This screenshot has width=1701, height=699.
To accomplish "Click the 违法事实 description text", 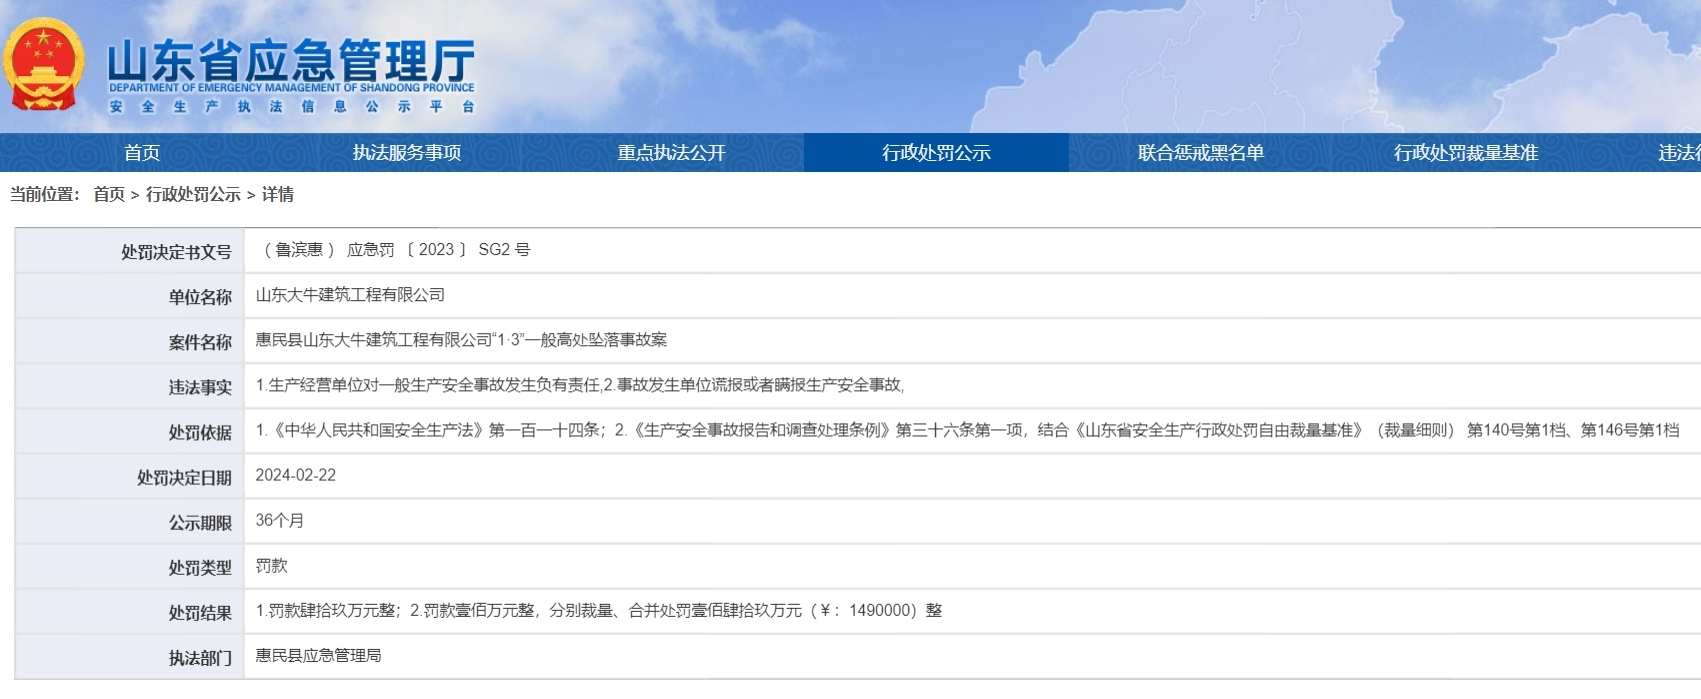I will [x=580, y=385].
